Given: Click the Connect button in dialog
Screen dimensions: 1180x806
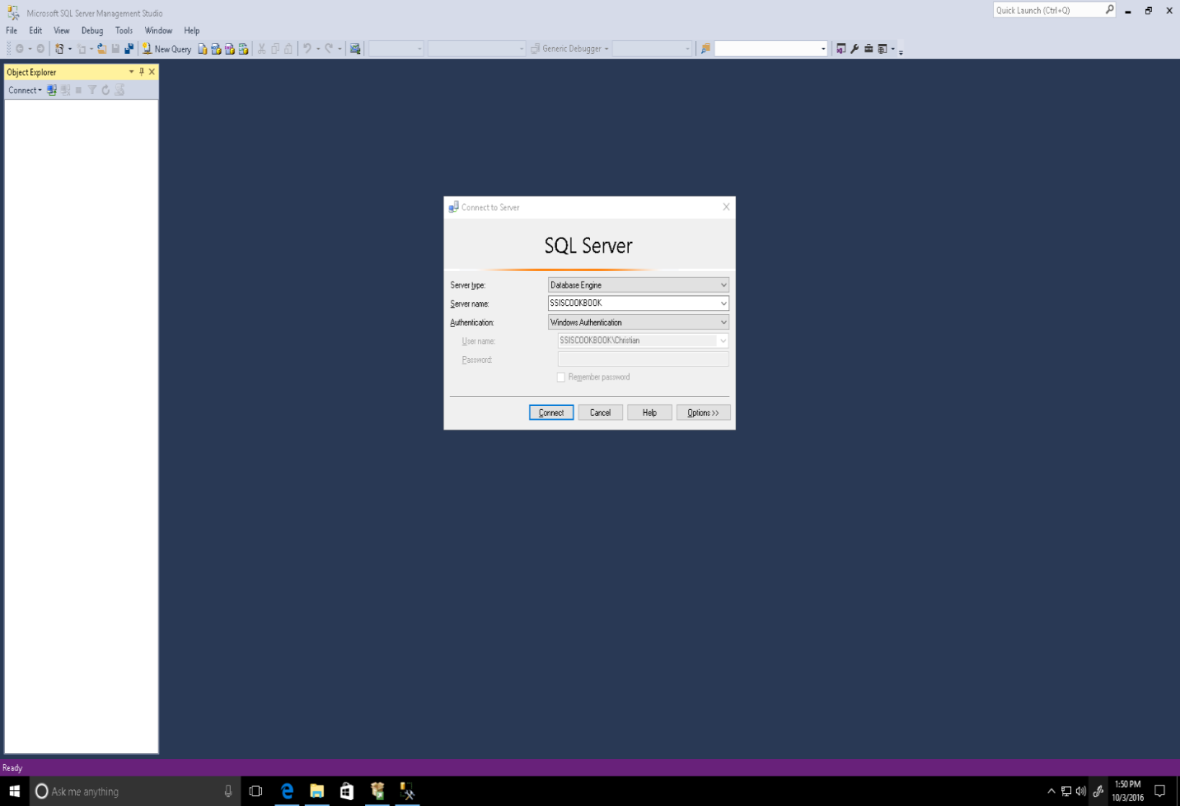Looking at the screenshot, I should 551,412.
